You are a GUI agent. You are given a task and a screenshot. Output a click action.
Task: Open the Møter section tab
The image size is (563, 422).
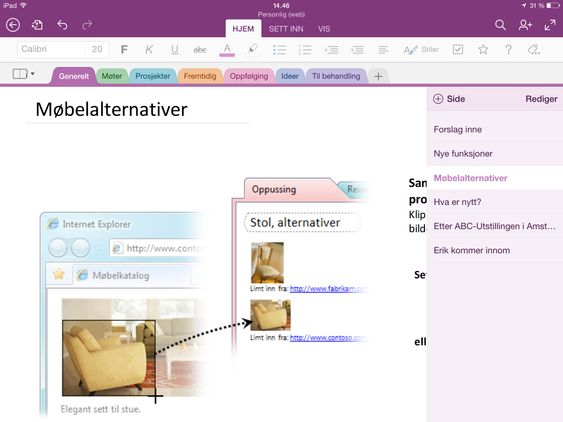click(x=112, y=76)
